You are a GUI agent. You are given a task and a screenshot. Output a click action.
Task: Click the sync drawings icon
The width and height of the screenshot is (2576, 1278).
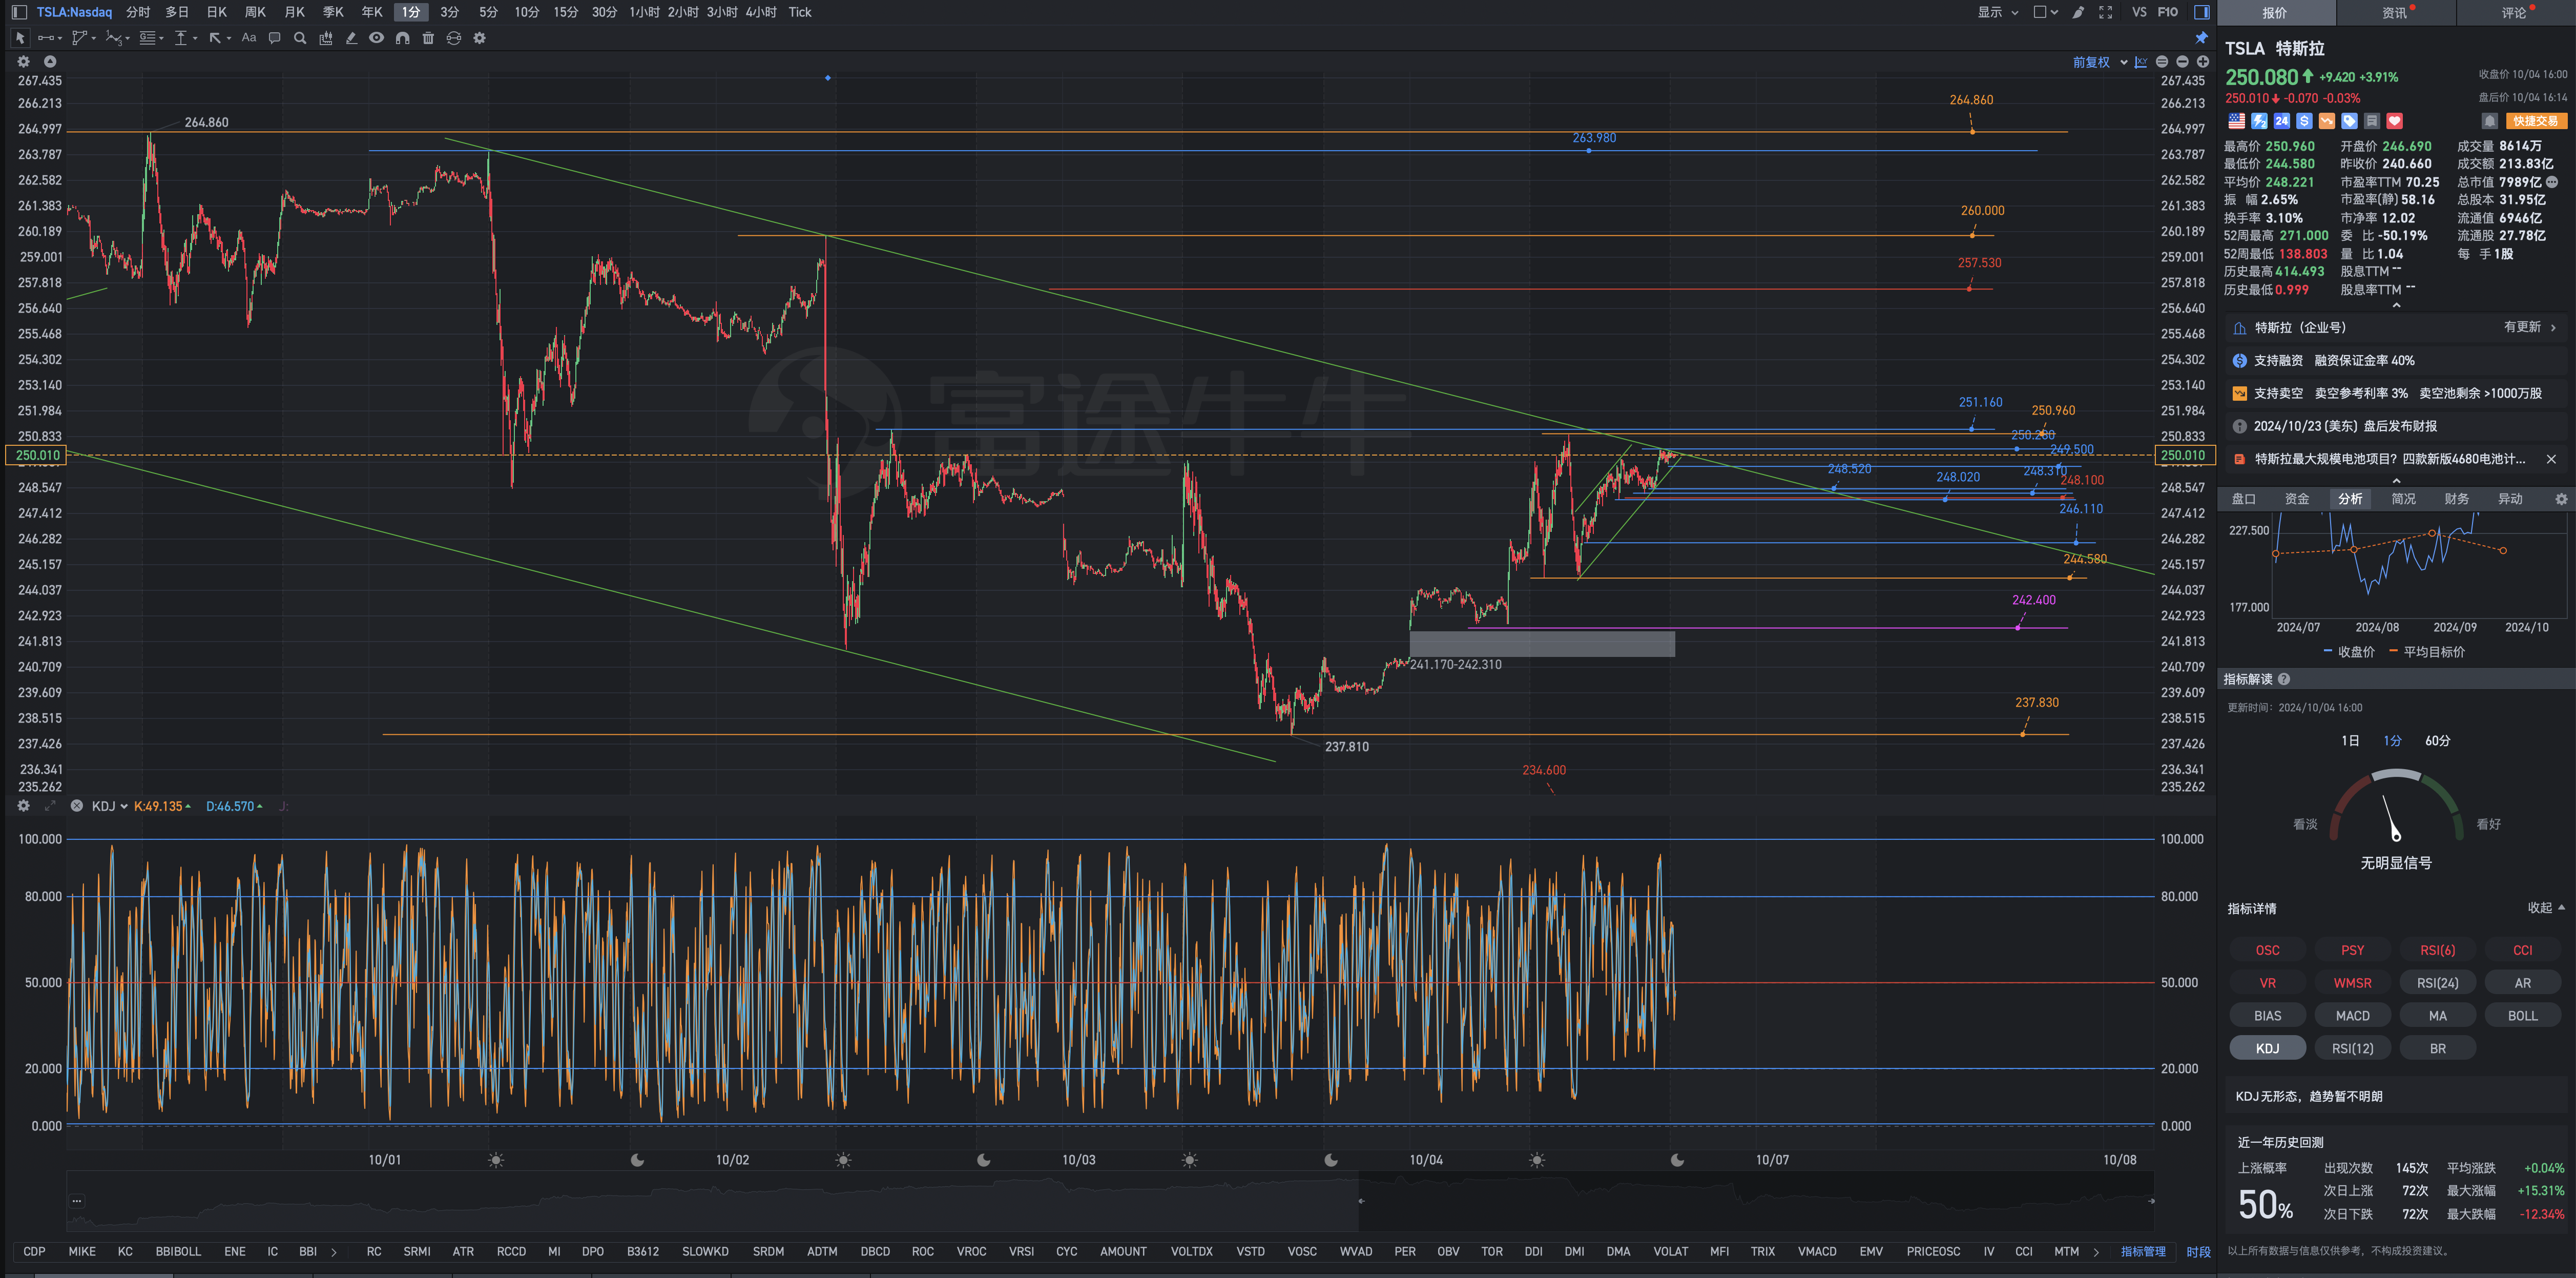click(454, 38)
